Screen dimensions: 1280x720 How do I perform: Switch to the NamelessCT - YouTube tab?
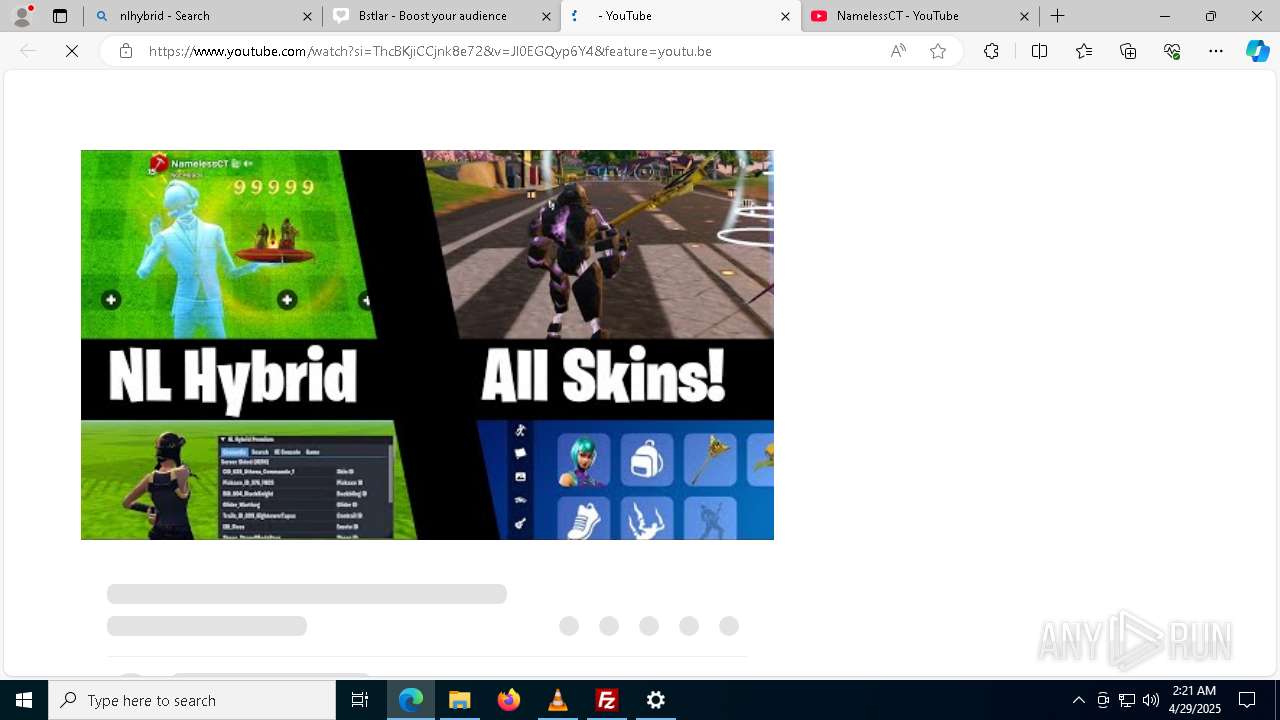pos(919,16)
